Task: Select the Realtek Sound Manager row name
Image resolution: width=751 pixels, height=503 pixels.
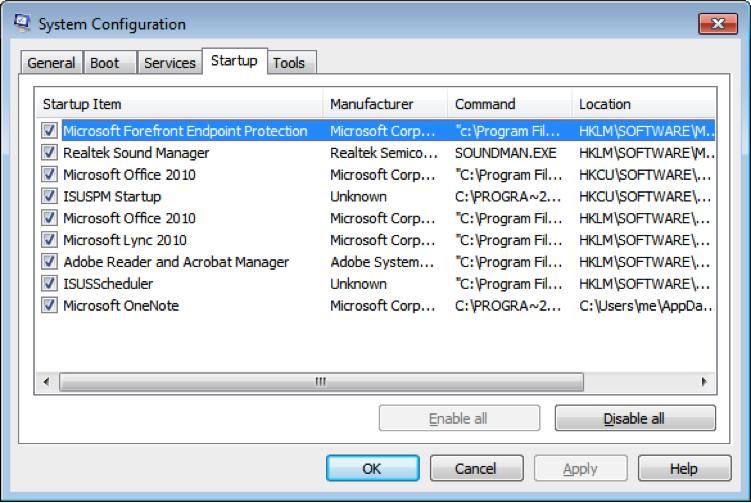Action: [136, 153]
